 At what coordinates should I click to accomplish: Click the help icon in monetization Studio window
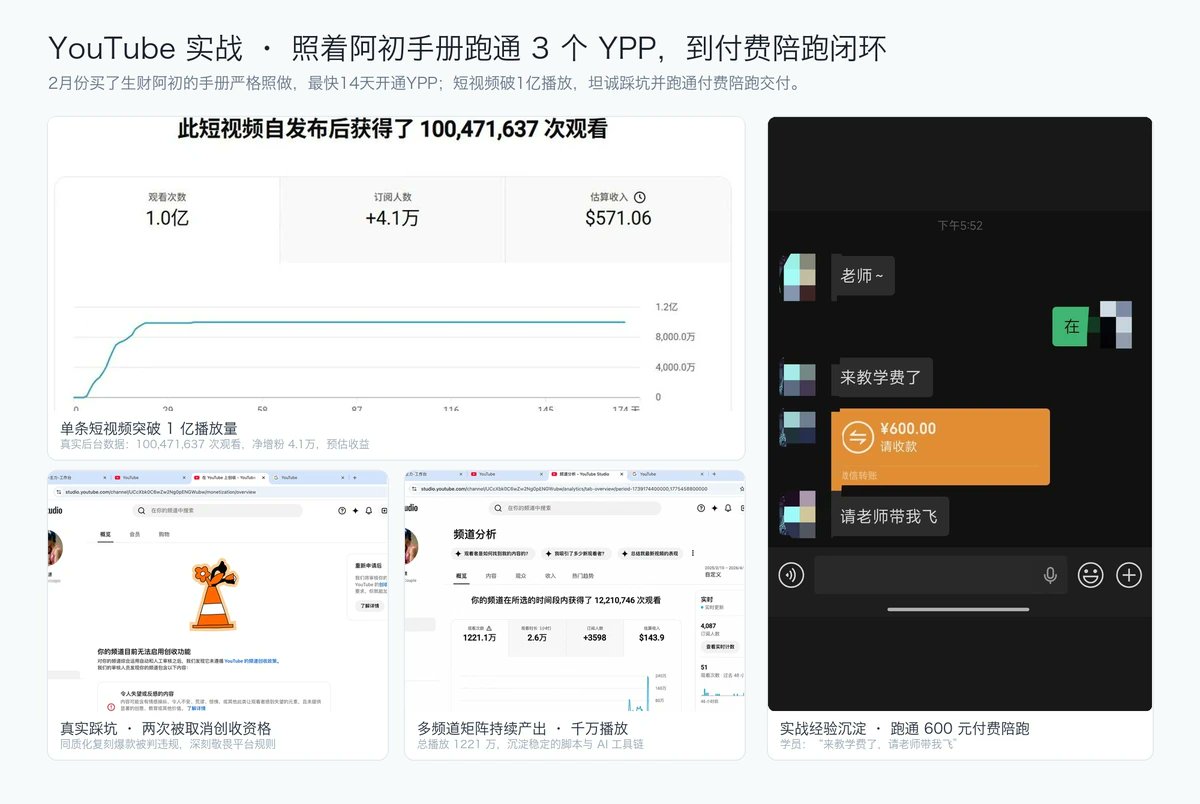tap(342, 510)
